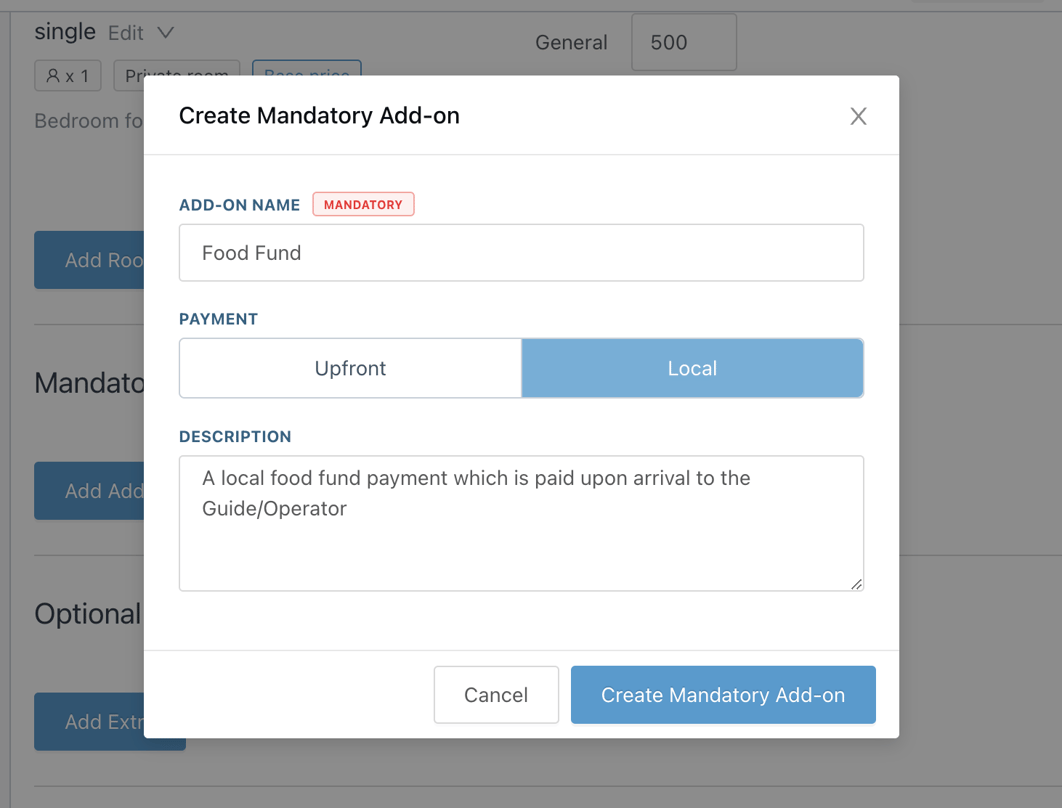
Task: Expand the Edit dropdown beside single
Action: (x=164, y=32)
